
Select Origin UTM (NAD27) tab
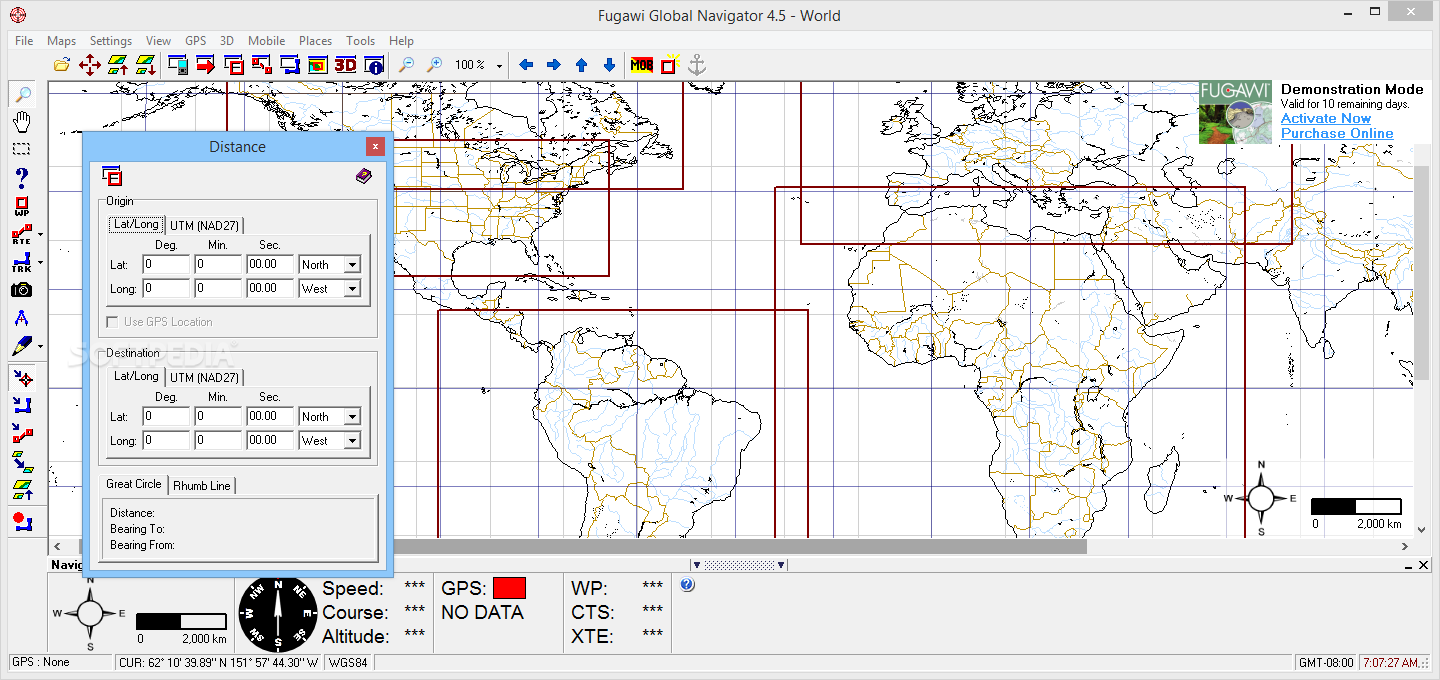[x=204, y=225]
